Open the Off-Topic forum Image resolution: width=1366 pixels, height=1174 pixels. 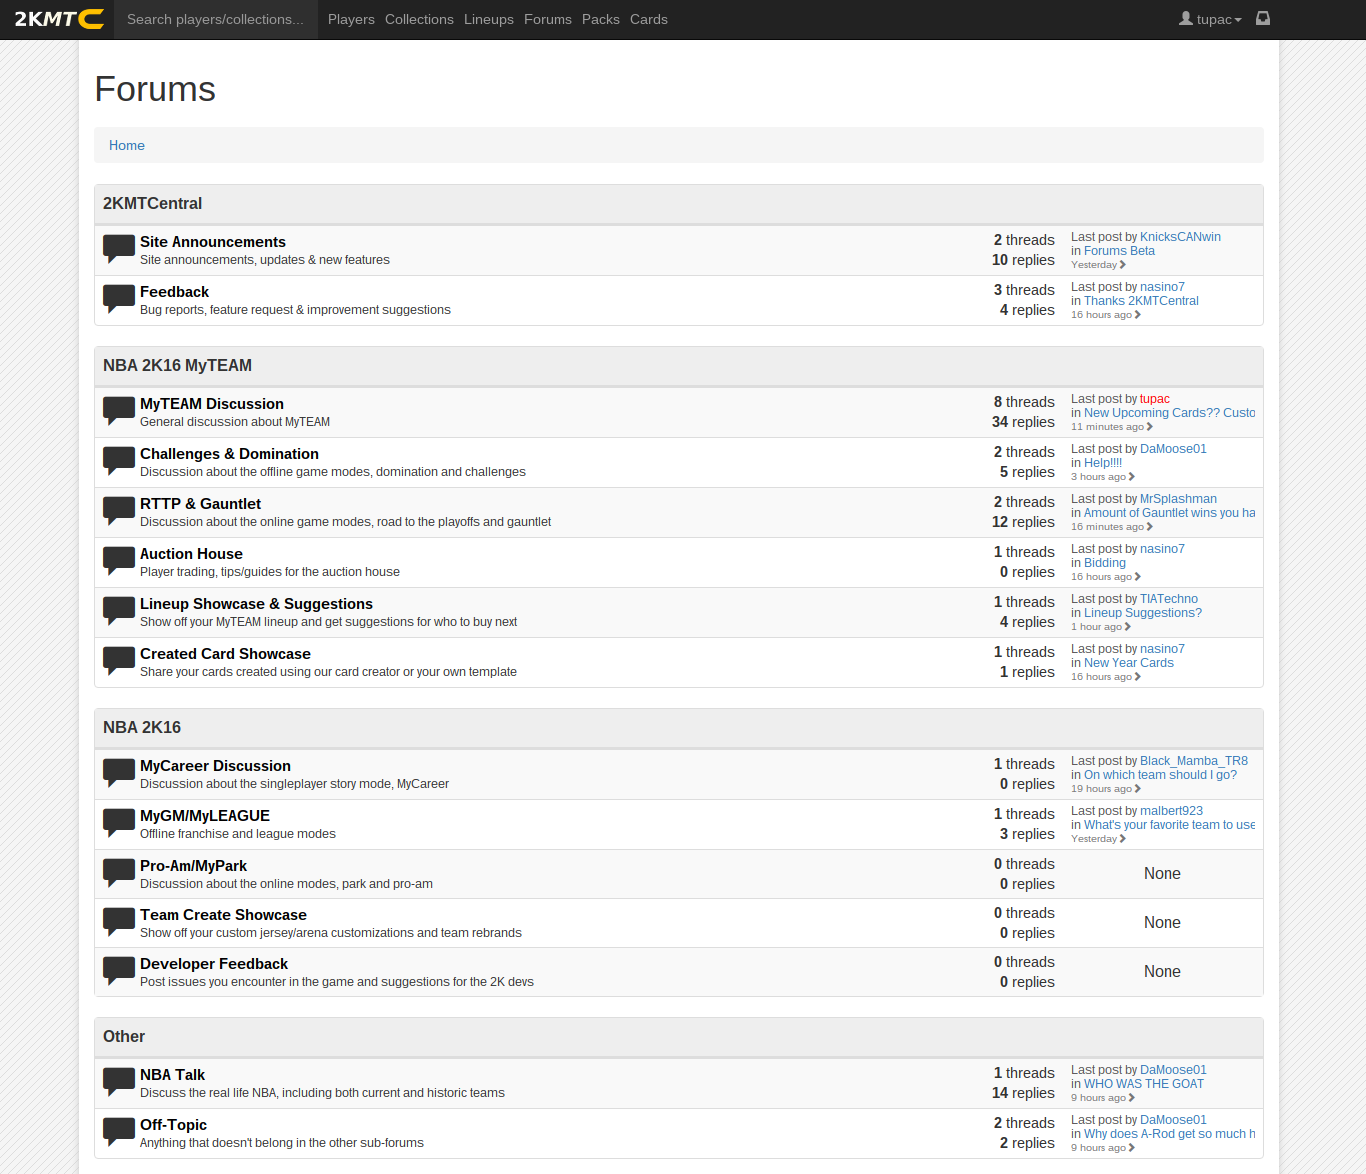click(173, 1125)
